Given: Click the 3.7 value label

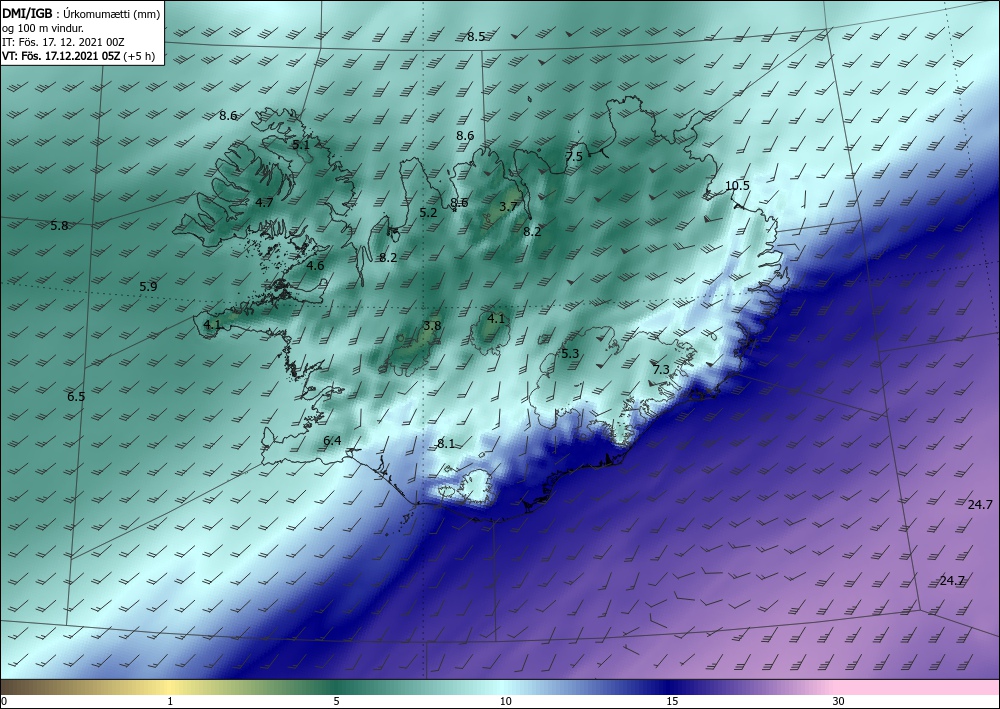Looking at the screenshot, I should coord(508,207).
